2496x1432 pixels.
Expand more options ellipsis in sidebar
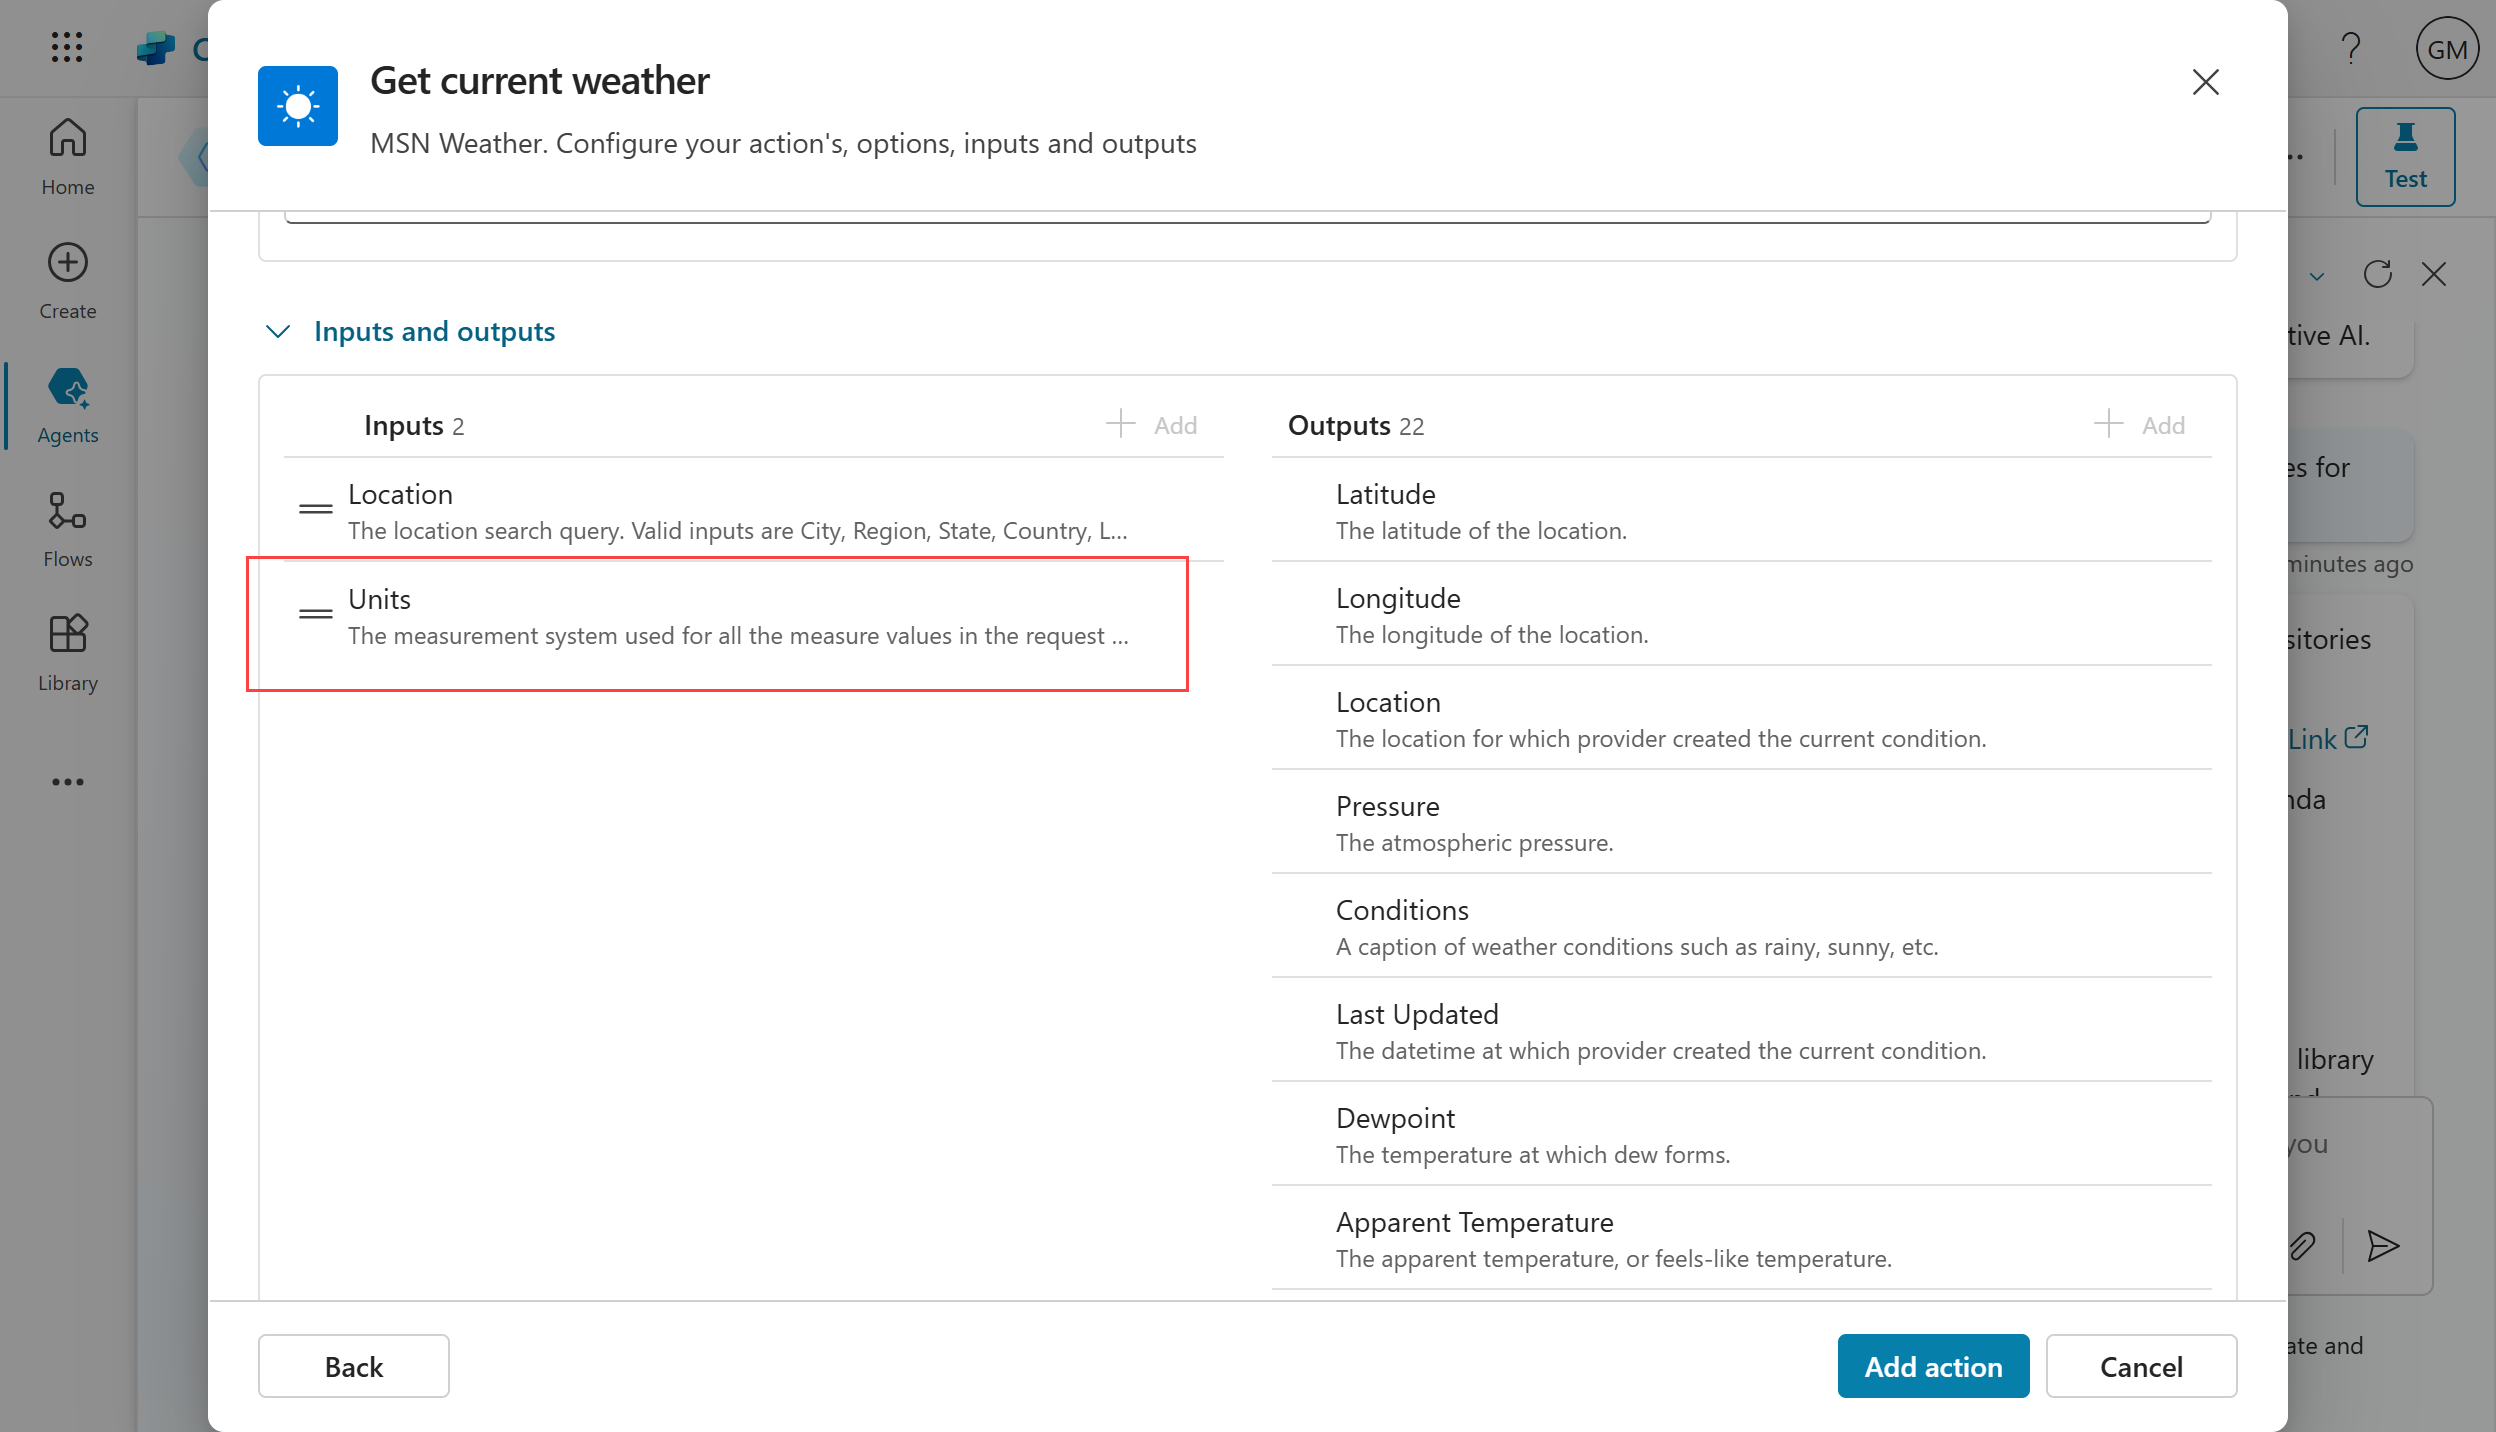click(67, 782)
